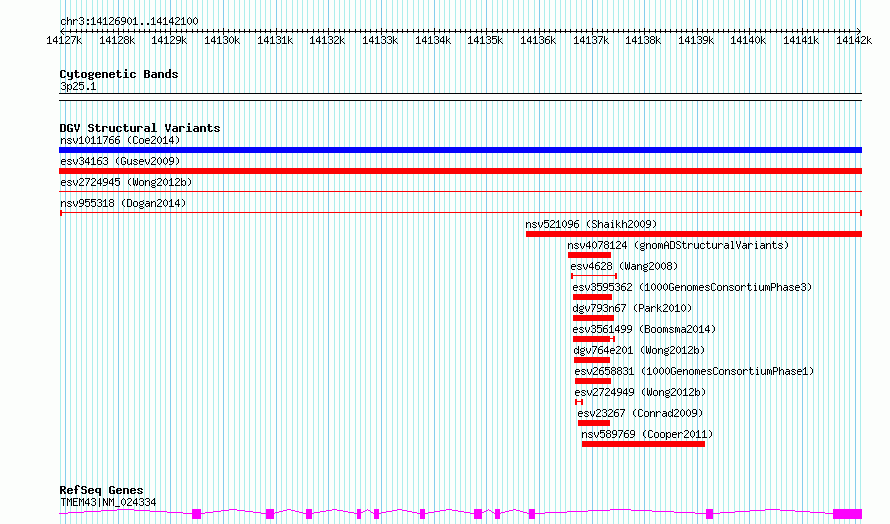This screenshot has width=890, height=524.
Task: Click the esv2724945 (Wong2012b) label
Action: coord(126,182)
